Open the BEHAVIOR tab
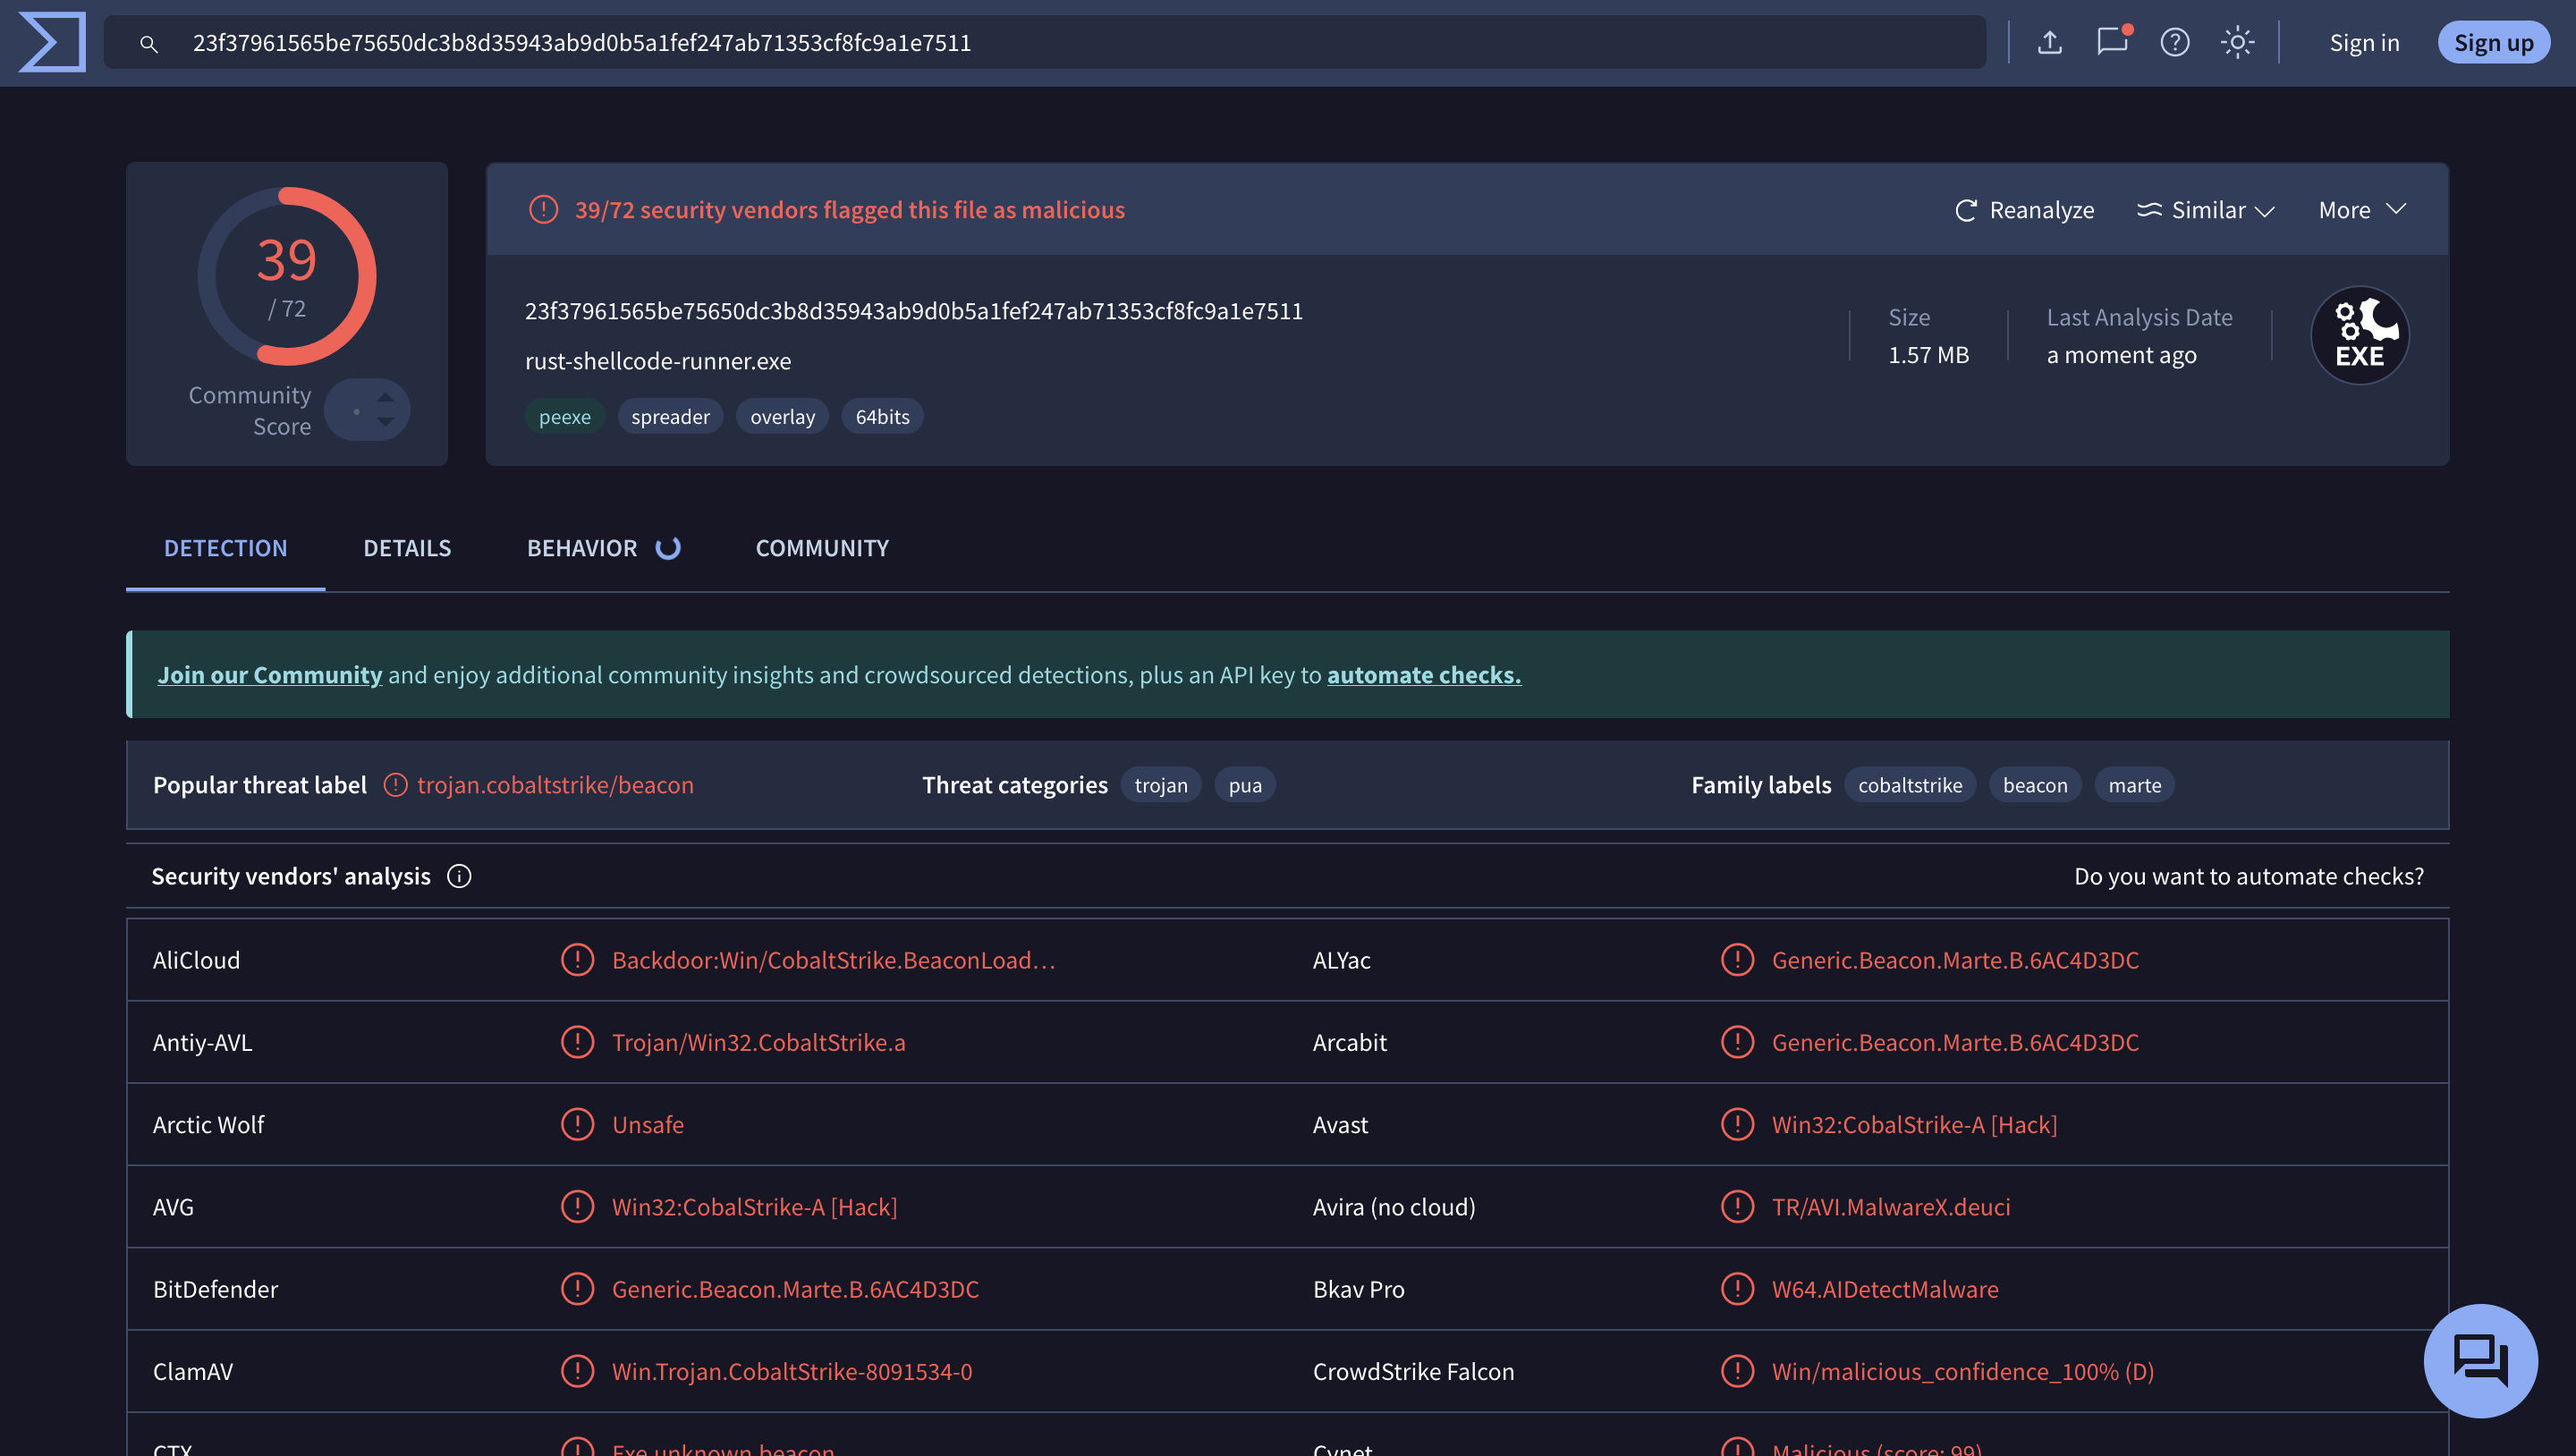 pos(603,548)
